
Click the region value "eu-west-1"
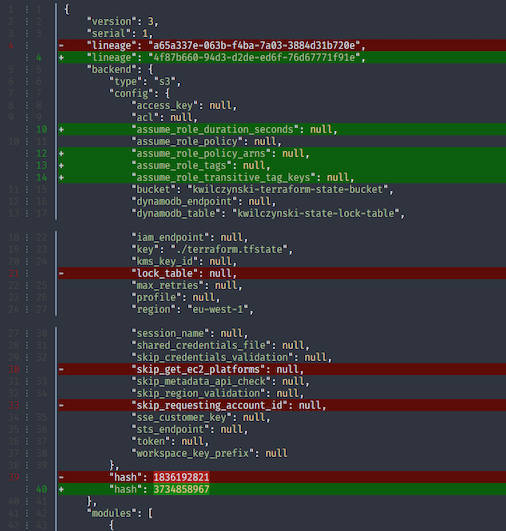218,310
